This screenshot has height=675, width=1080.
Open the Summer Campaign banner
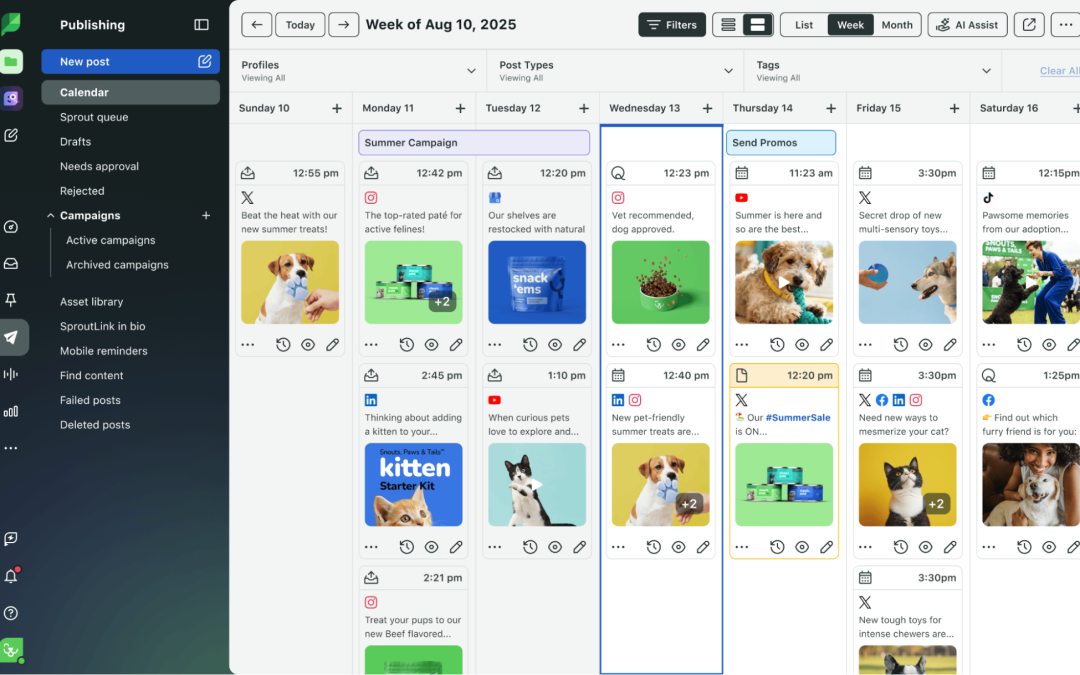tap(474, 143)
